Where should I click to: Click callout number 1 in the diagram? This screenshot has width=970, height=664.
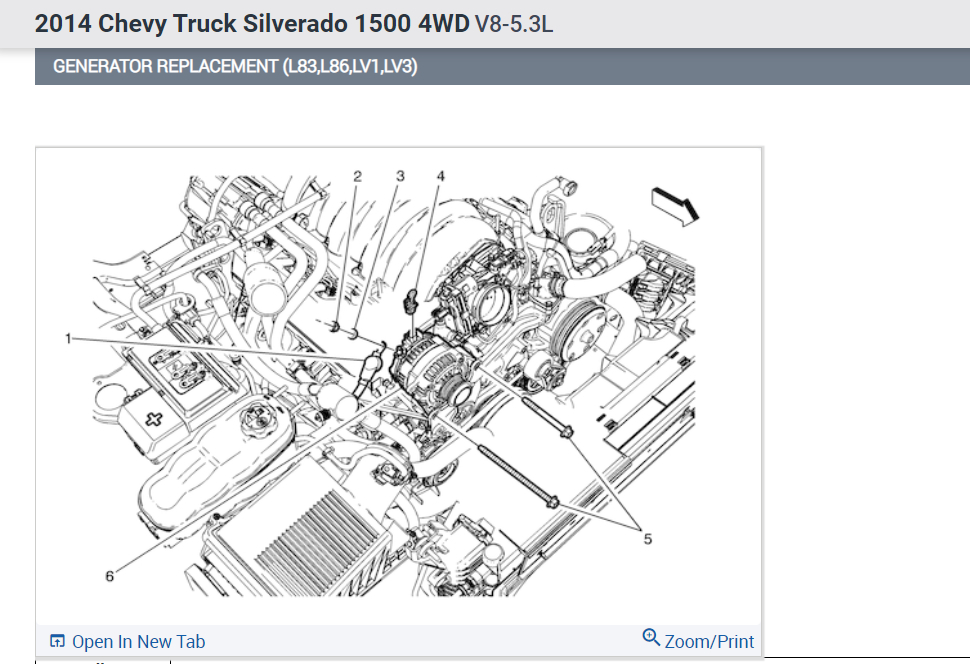tap(68, 338)
